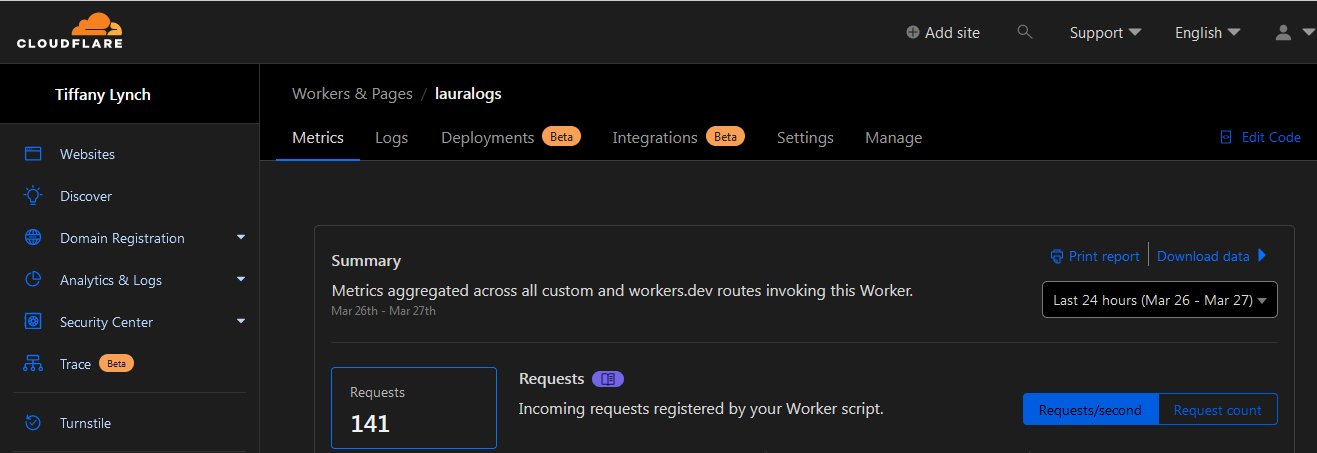
Task: Switch chart to Requests/second
Action: (1090, 410)
